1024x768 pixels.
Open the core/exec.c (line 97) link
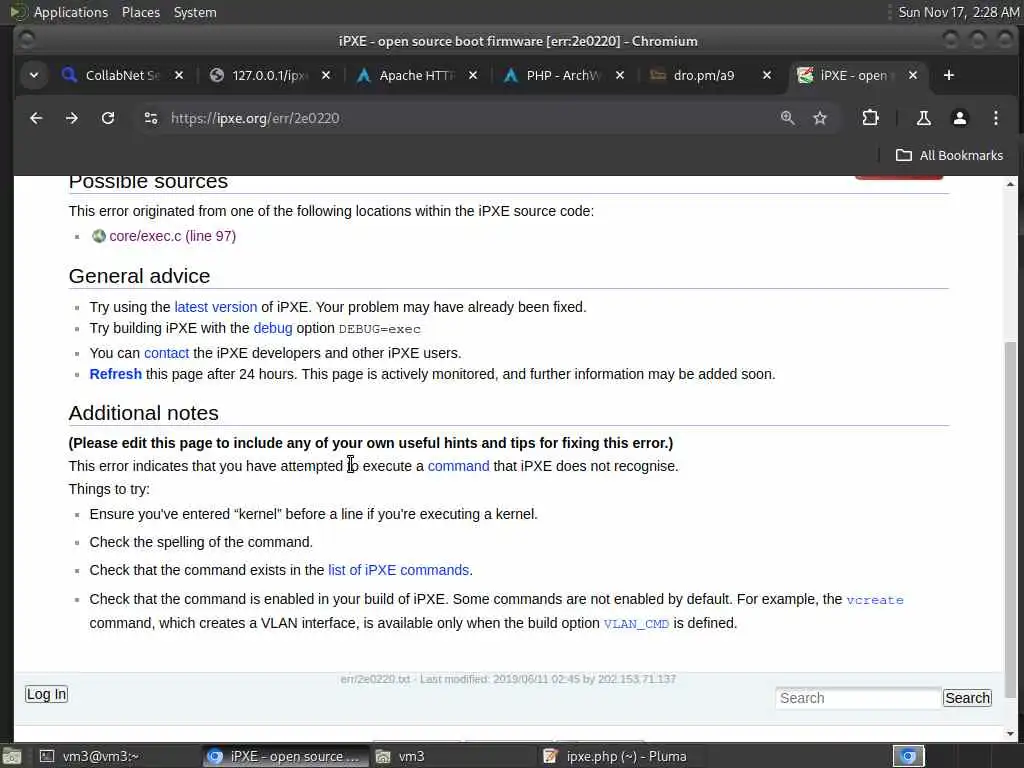pyautogui.click(x=172, y=236)
